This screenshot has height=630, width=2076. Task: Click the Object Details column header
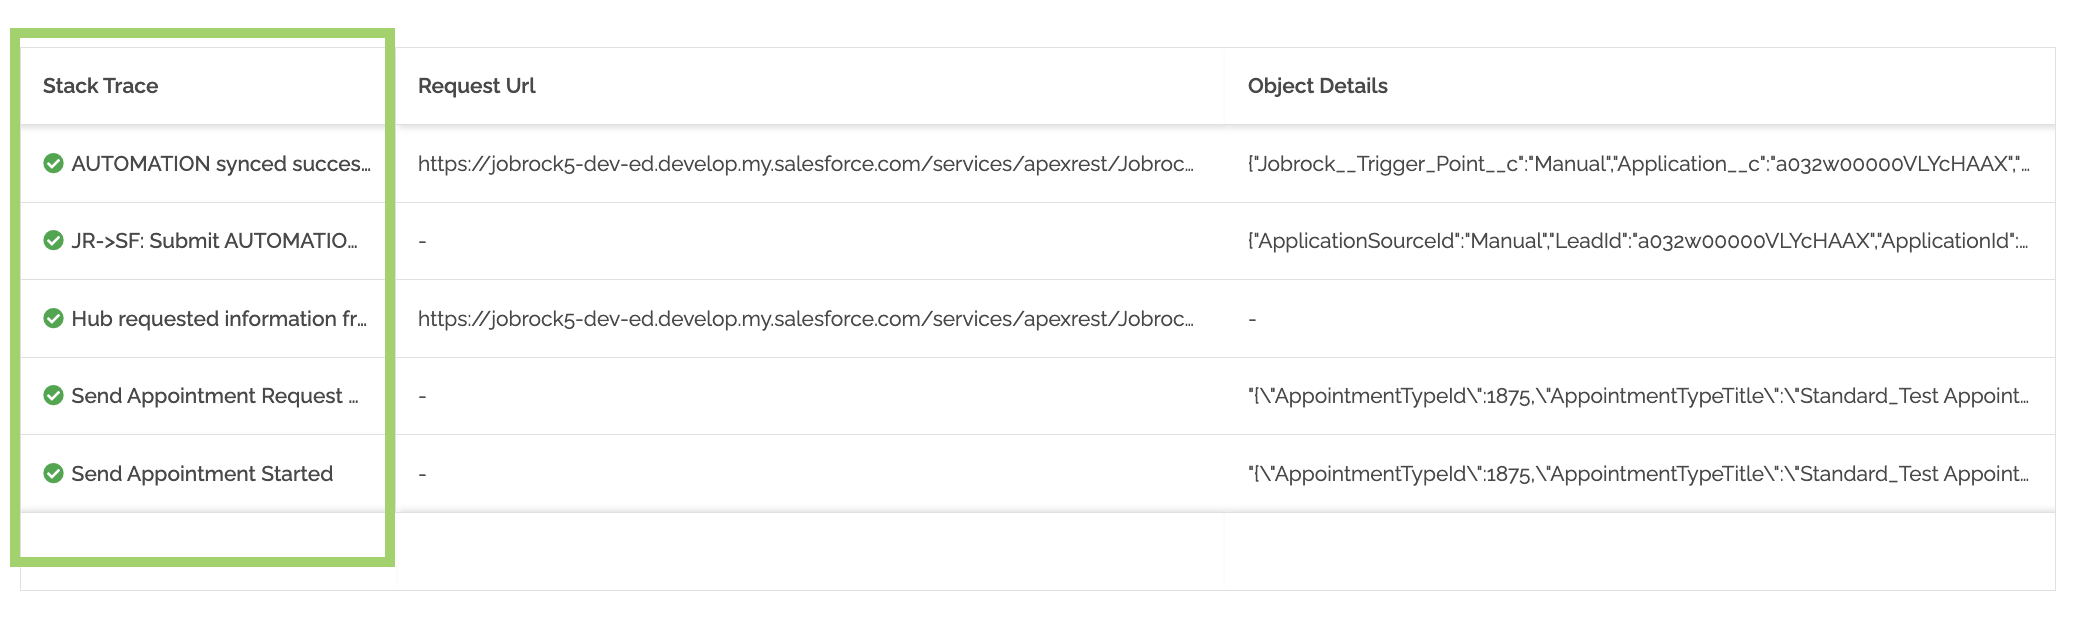[1317, 86]
